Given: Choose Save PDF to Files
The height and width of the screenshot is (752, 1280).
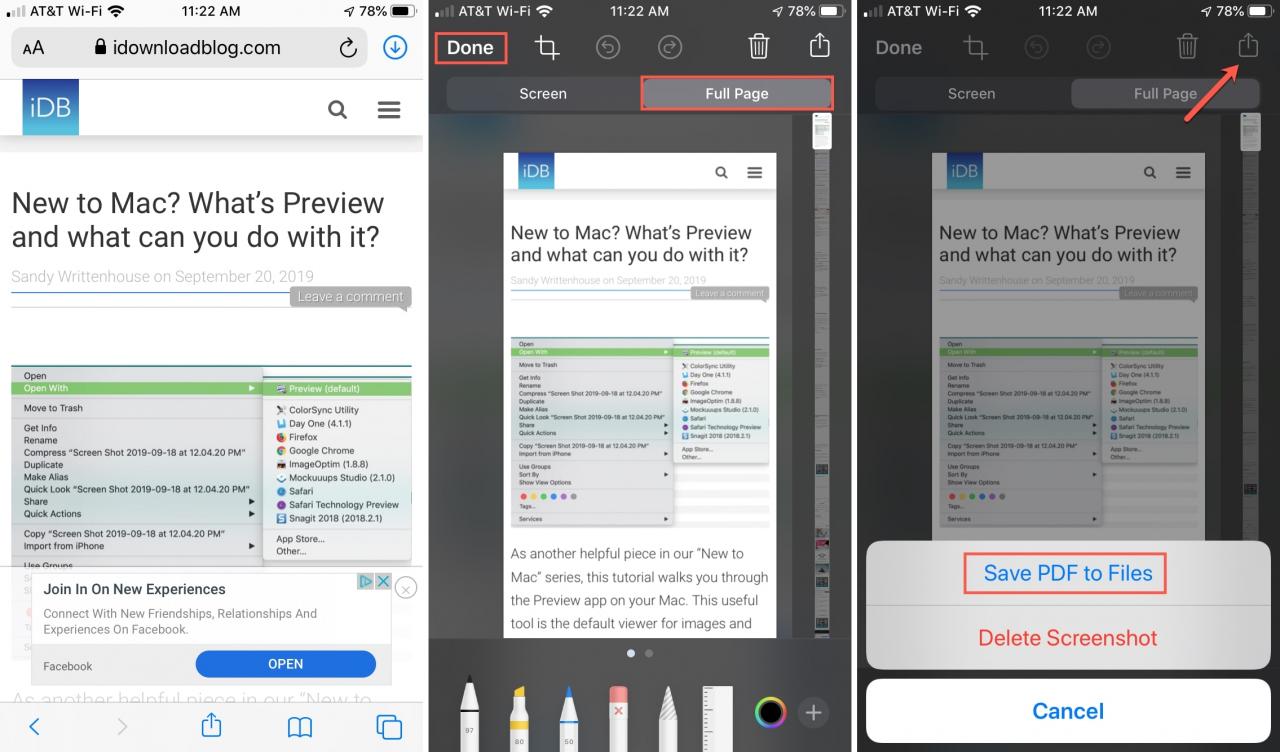Looking at the screenshot, I should click(1067, 573).
